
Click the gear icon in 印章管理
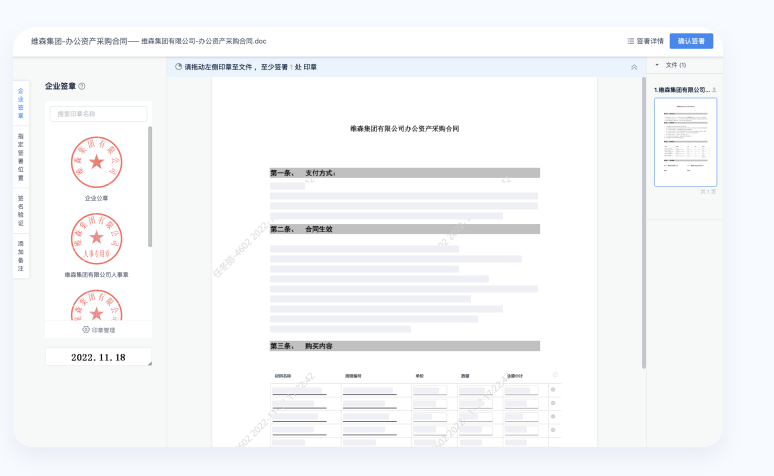[x=86, y=329]
